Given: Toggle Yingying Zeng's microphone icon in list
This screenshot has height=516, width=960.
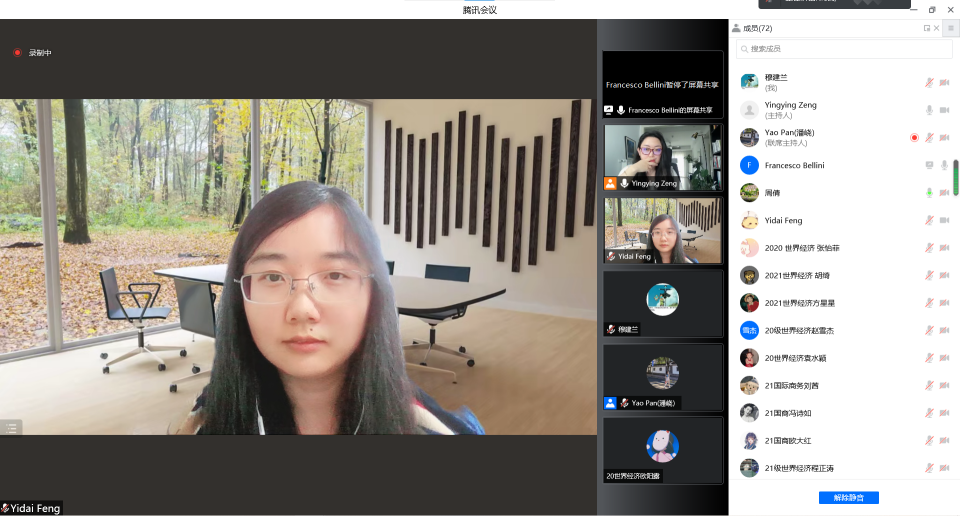Looking at the screenshot, I should pyautogui.click(x=929, y=110).
